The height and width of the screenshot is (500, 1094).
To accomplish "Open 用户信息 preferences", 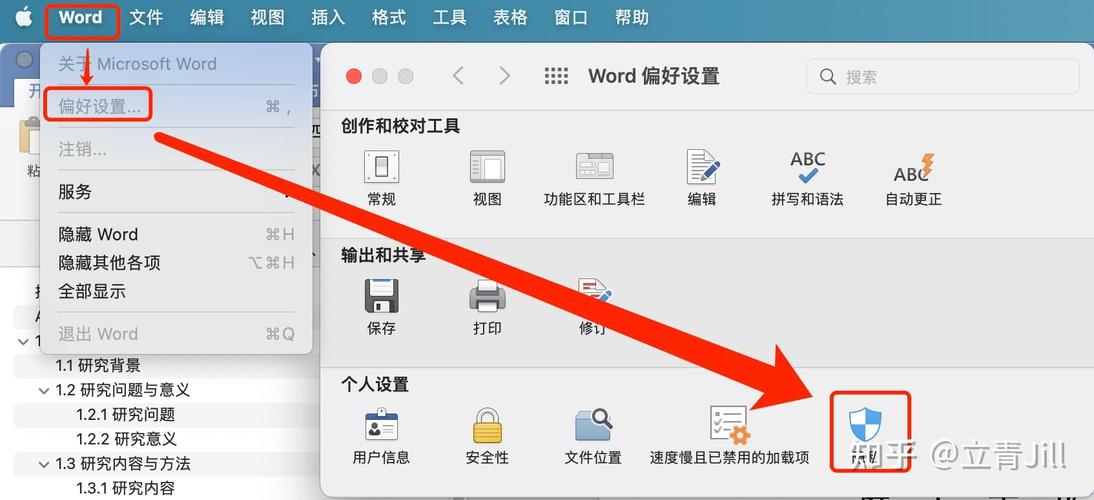I will [381, 425].
